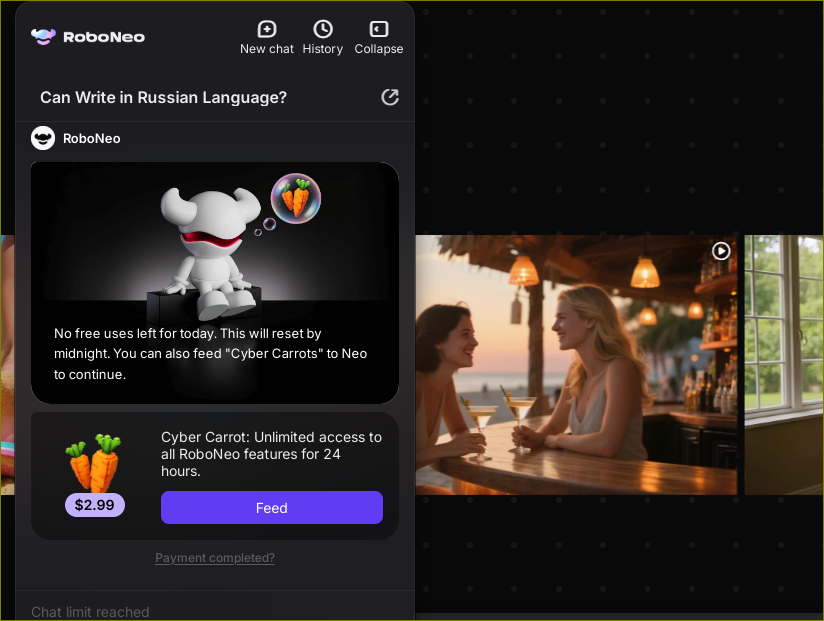Click the 'Cyber Carrot: Unlimited access' description
This screenshot has width=824, height=621.
(x=272, y=454)
